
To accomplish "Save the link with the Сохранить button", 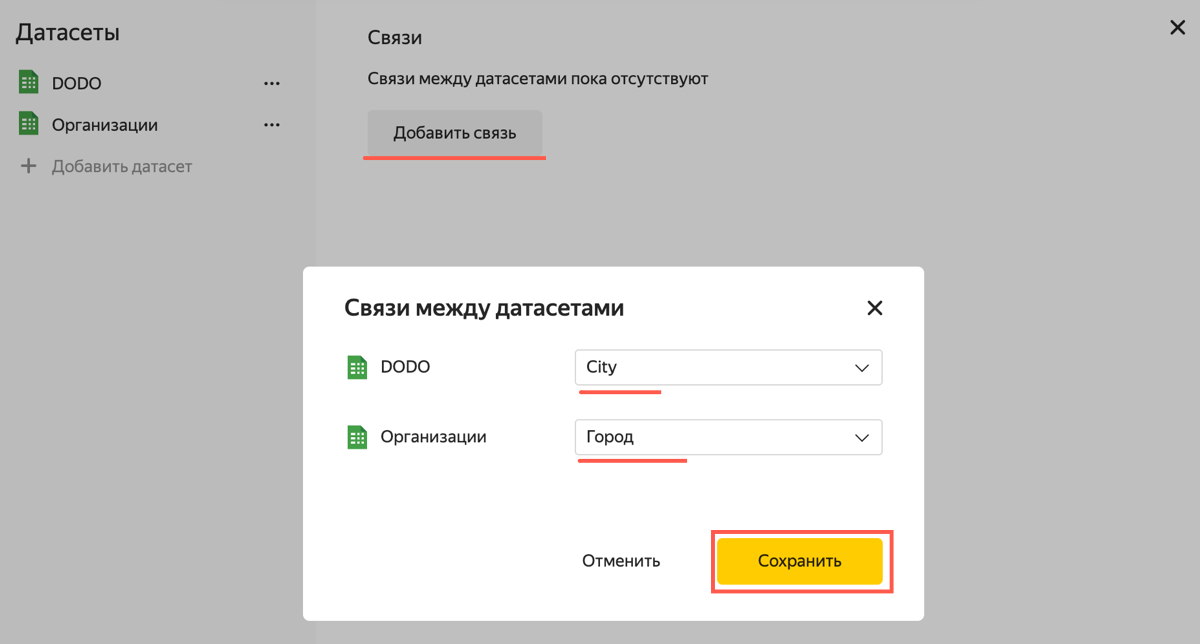I will coord(799,561).
